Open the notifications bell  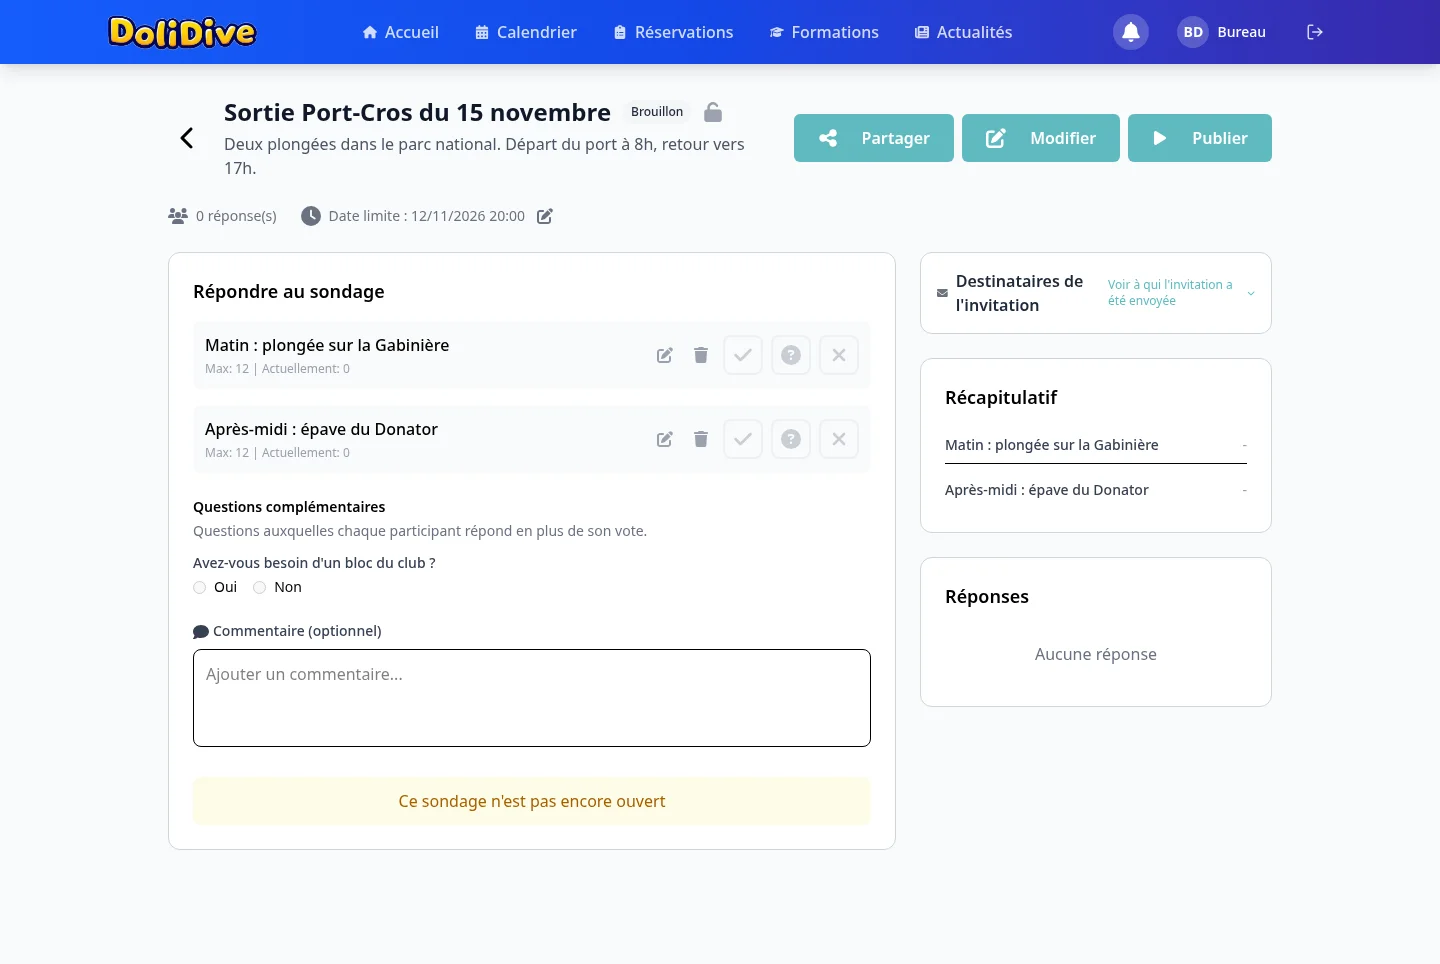tap(1131, 32)
